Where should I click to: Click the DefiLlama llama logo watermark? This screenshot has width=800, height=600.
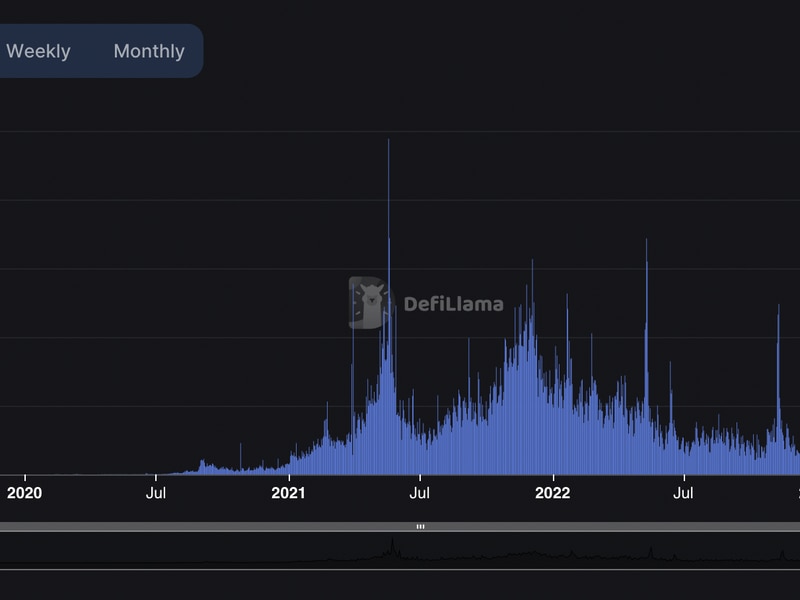pos(370,303)
